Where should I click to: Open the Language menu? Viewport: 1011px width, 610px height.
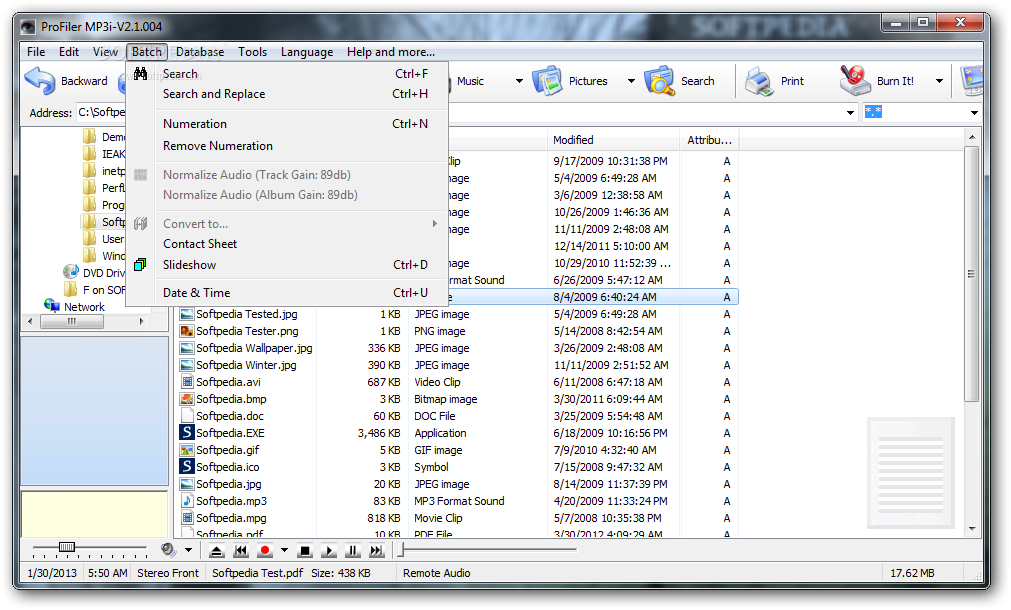pyautogui.click(x=307, y=52)
